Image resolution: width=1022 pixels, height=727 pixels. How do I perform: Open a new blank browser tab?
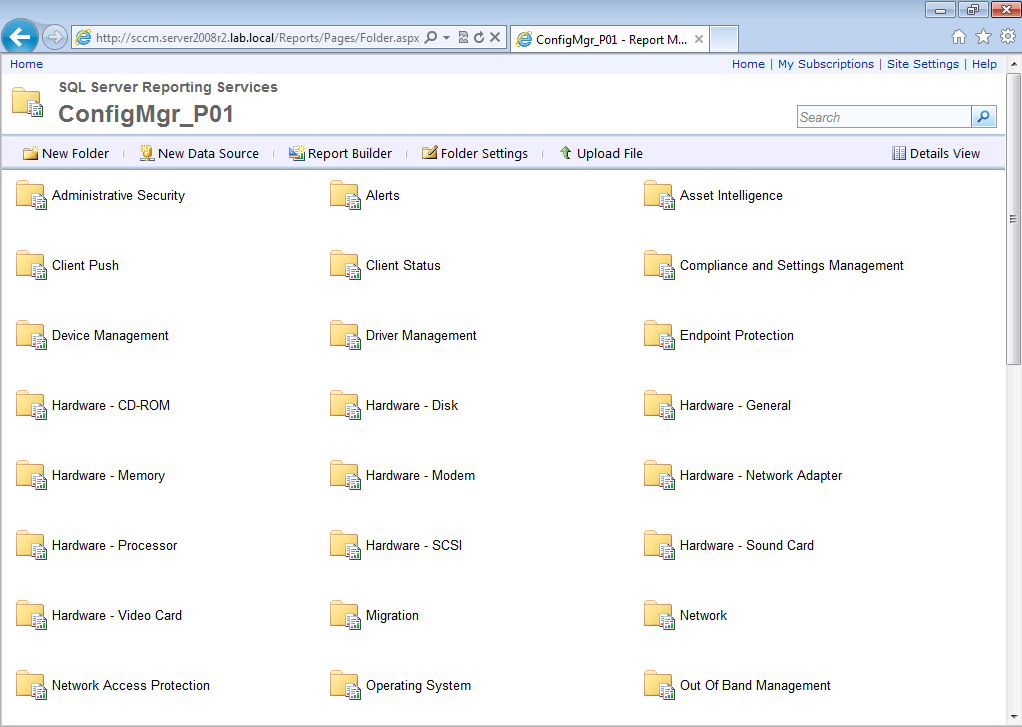coord(723,39)
